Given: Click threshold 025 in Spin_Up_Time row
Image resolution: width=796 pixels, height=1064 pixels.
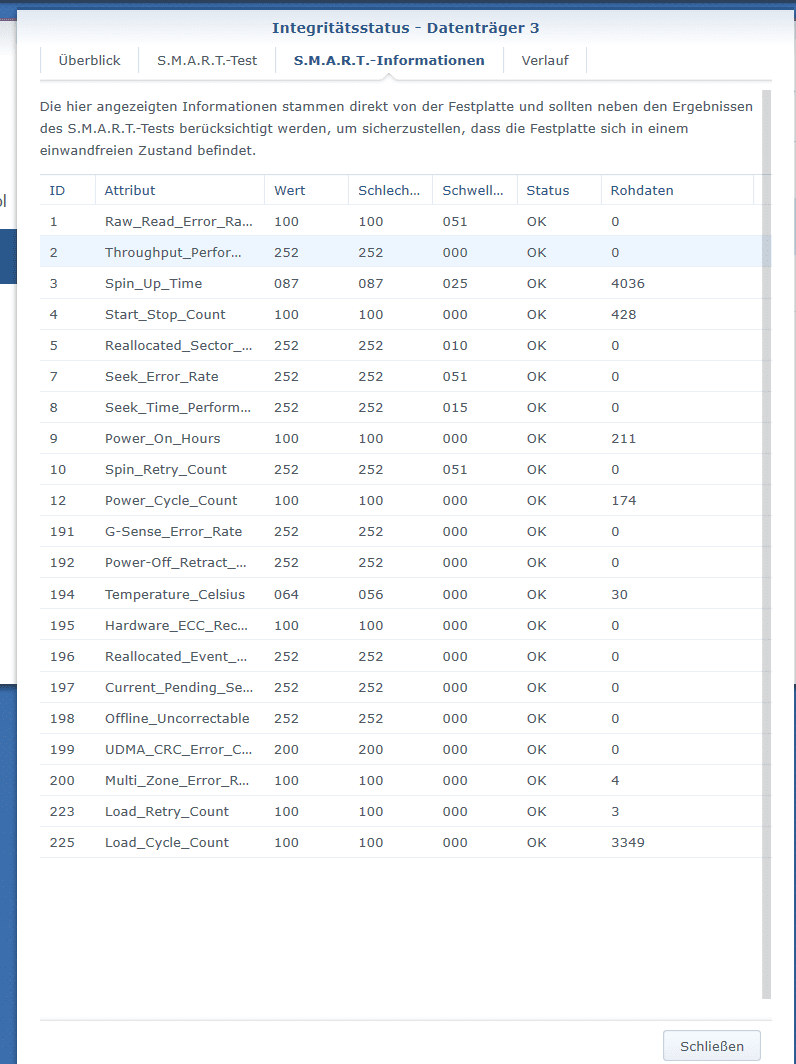Looking at the screenshot, I should click(x=455, y=284).
